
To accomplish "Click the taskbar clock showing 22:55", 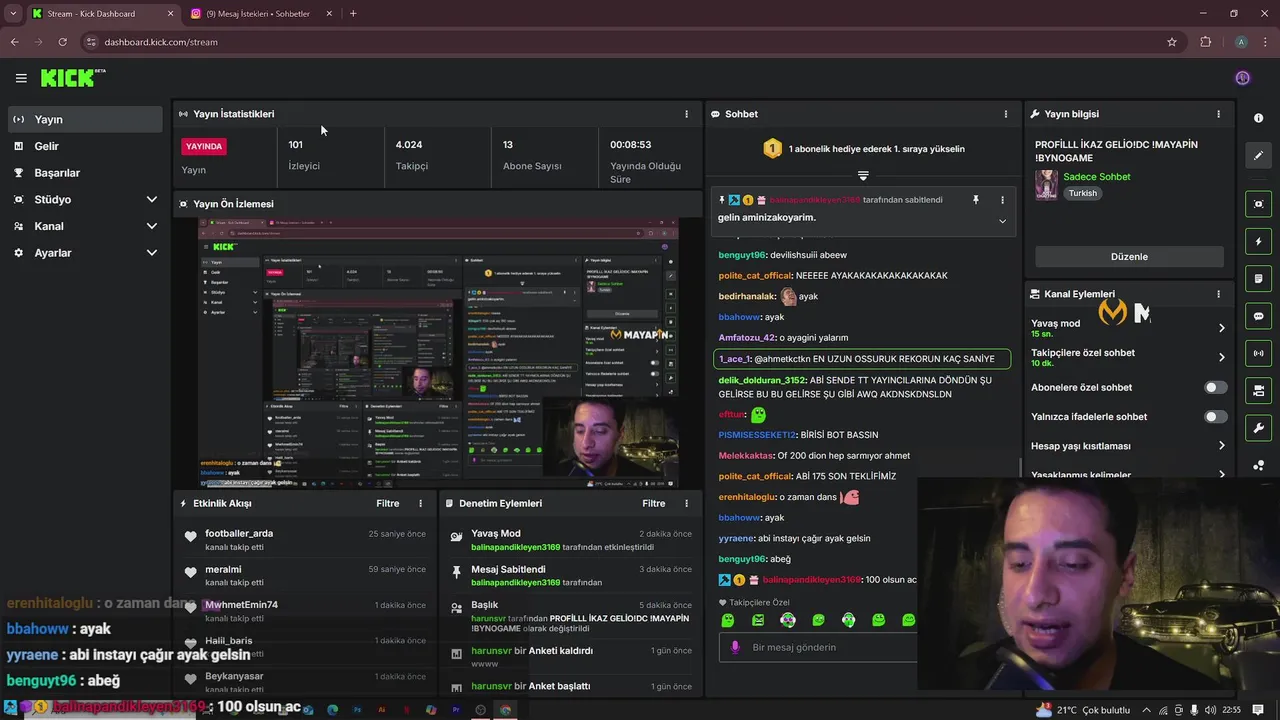I will pos(1231,710).
